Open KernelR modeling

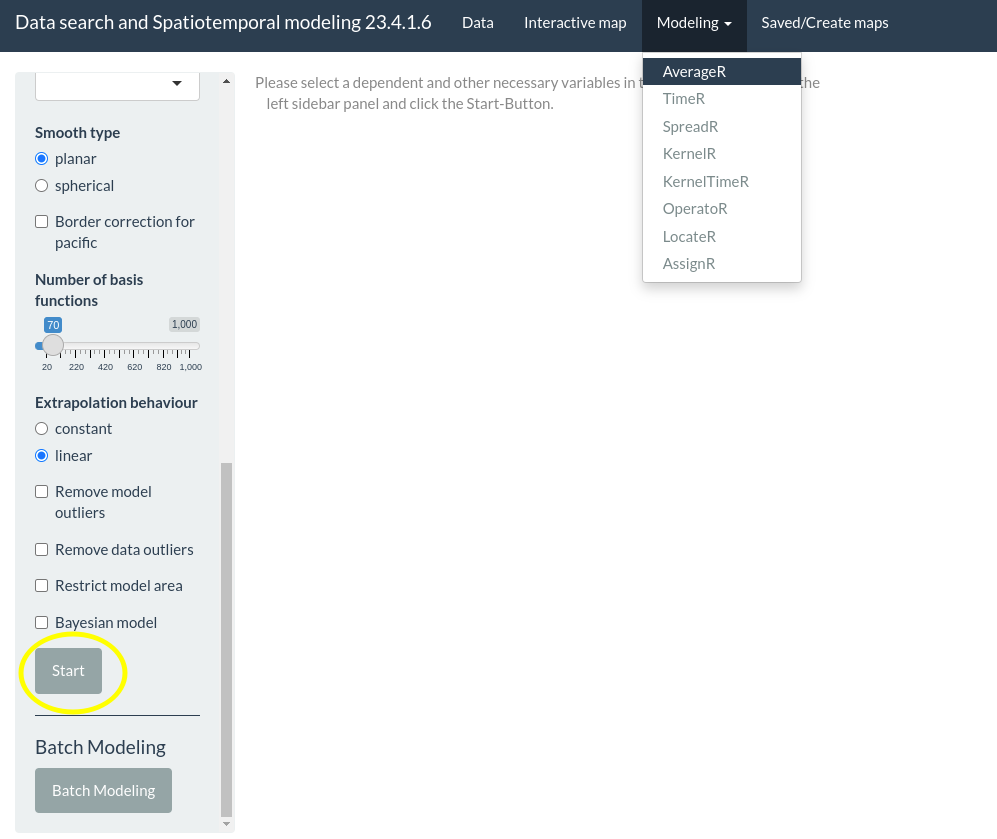coord(689,153)
